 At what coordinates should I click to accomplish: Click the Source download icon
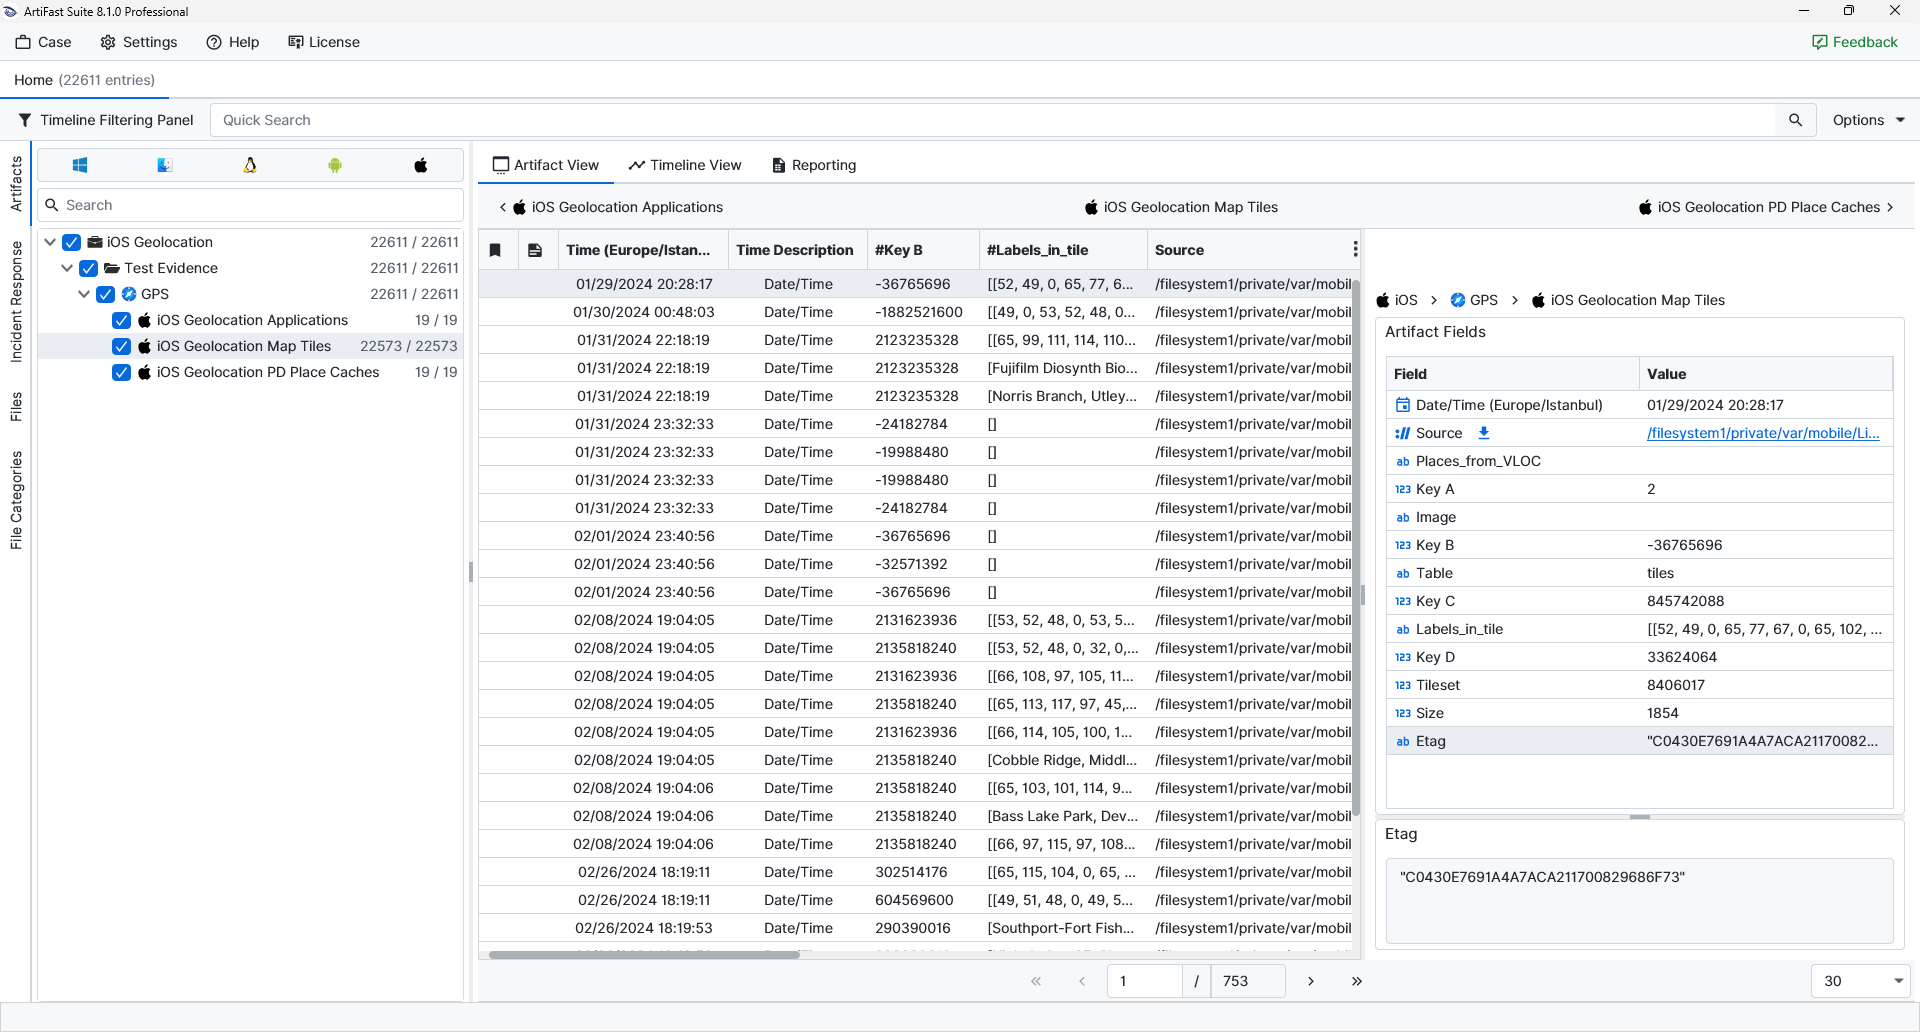pyautogui.click(x=1484, y=433)
